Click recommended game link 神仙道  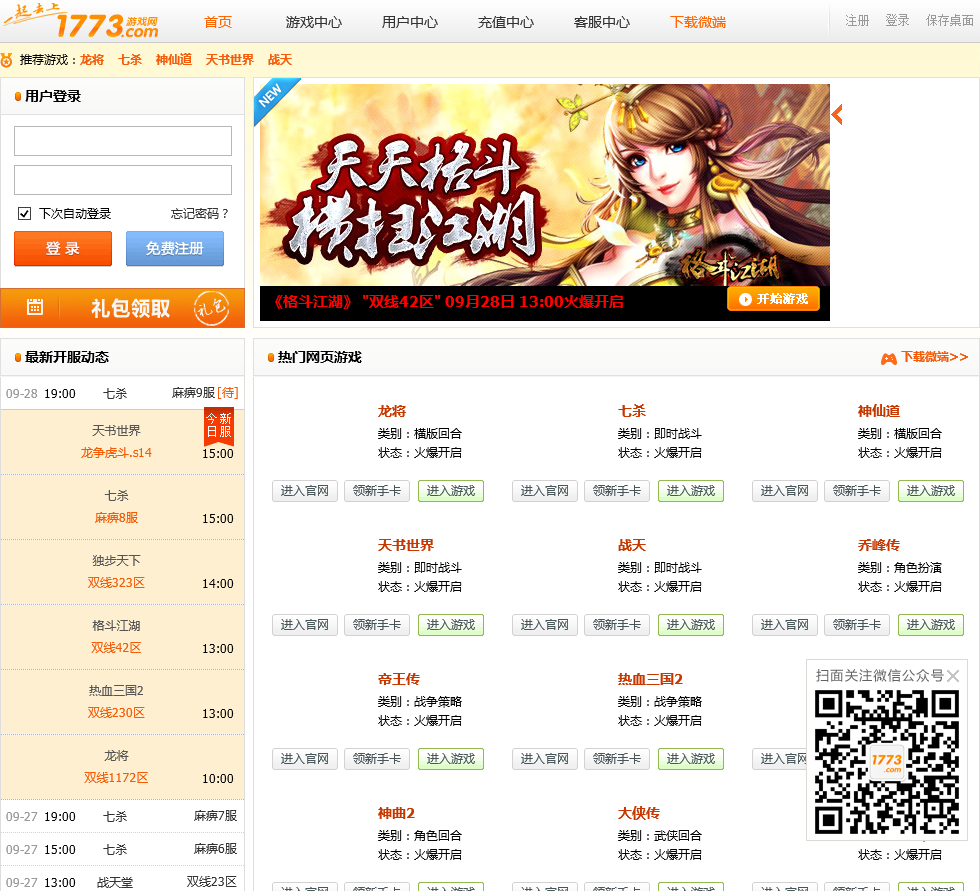[x=174, y=60]
